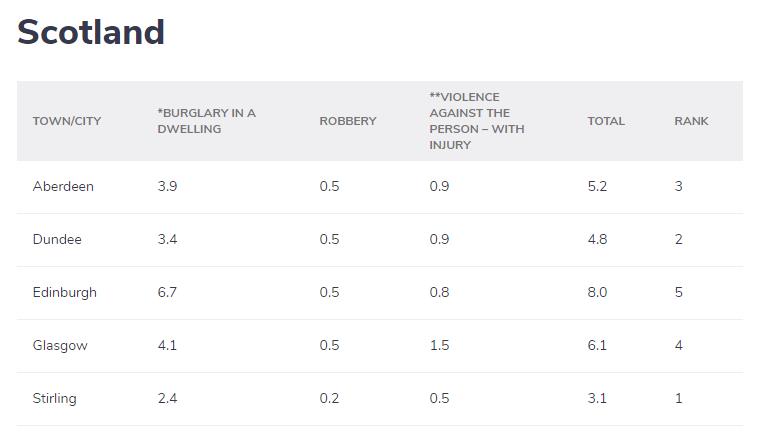Screen dimensions: 759x440
Task: Click Stirling's robbery value 0.2
Action: point(329,399)
